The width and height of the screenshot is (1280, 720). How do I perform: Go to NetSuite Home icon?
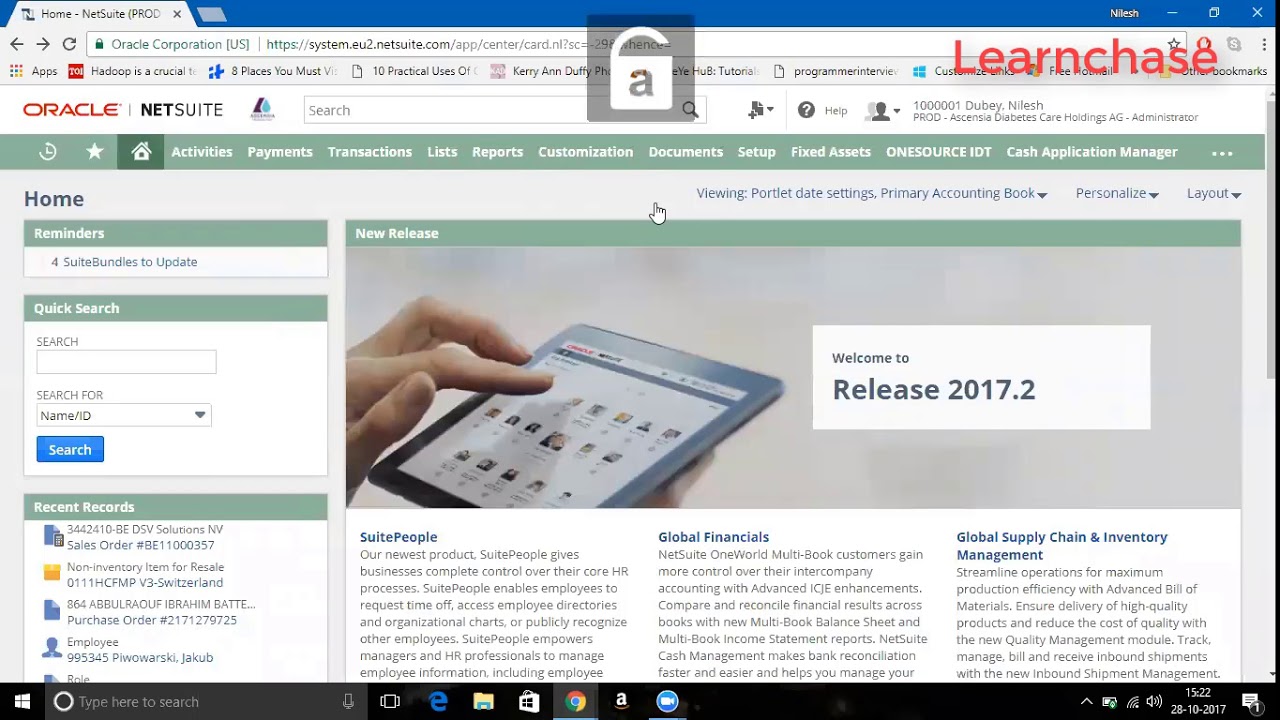(141, 152)
